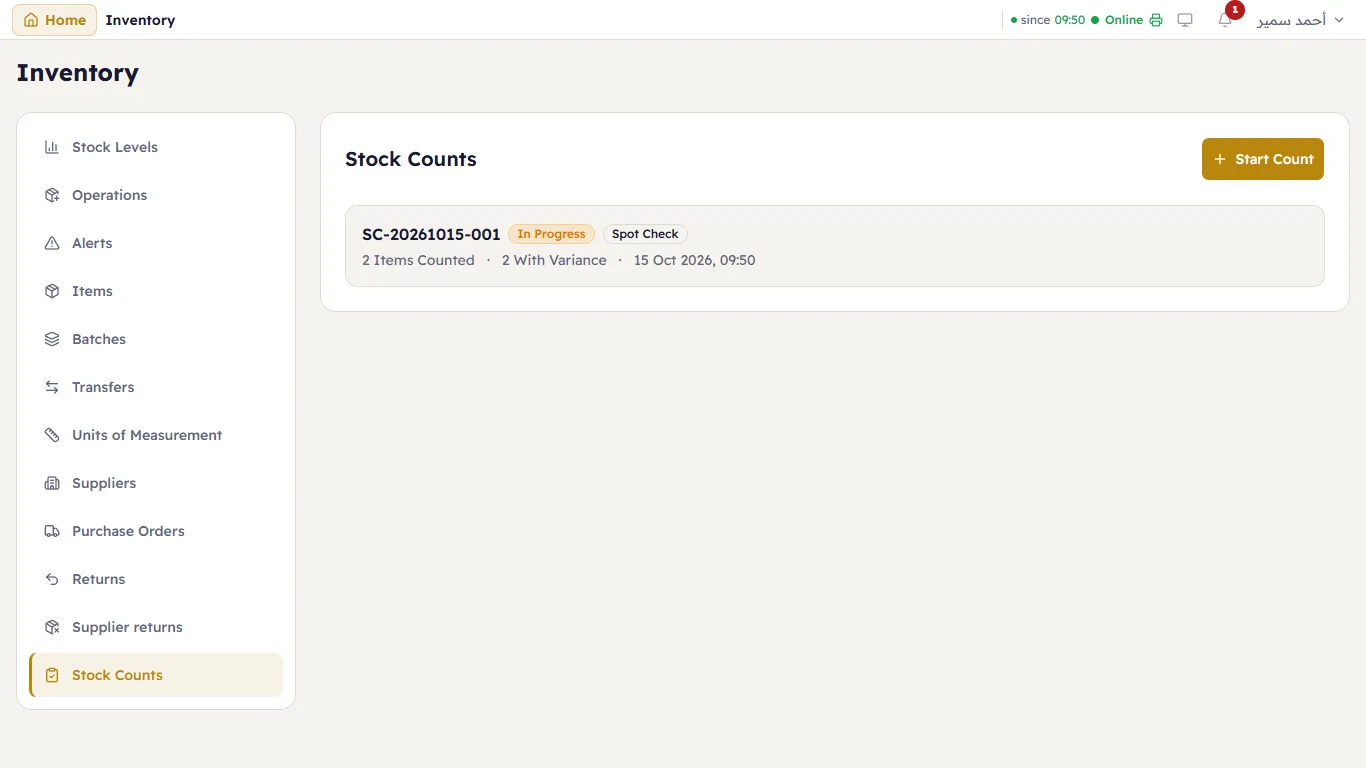Navigate to Transfers
The width and height of the screenshot is (1366, 768).
pyautogui.click(x=156, y=387)
